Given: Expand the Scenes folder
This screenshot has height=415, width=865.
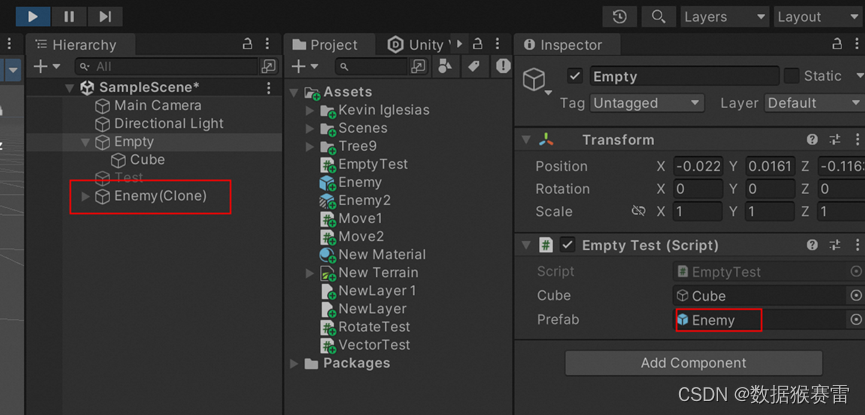Looking at the screenshot, I should coord(310,129).
